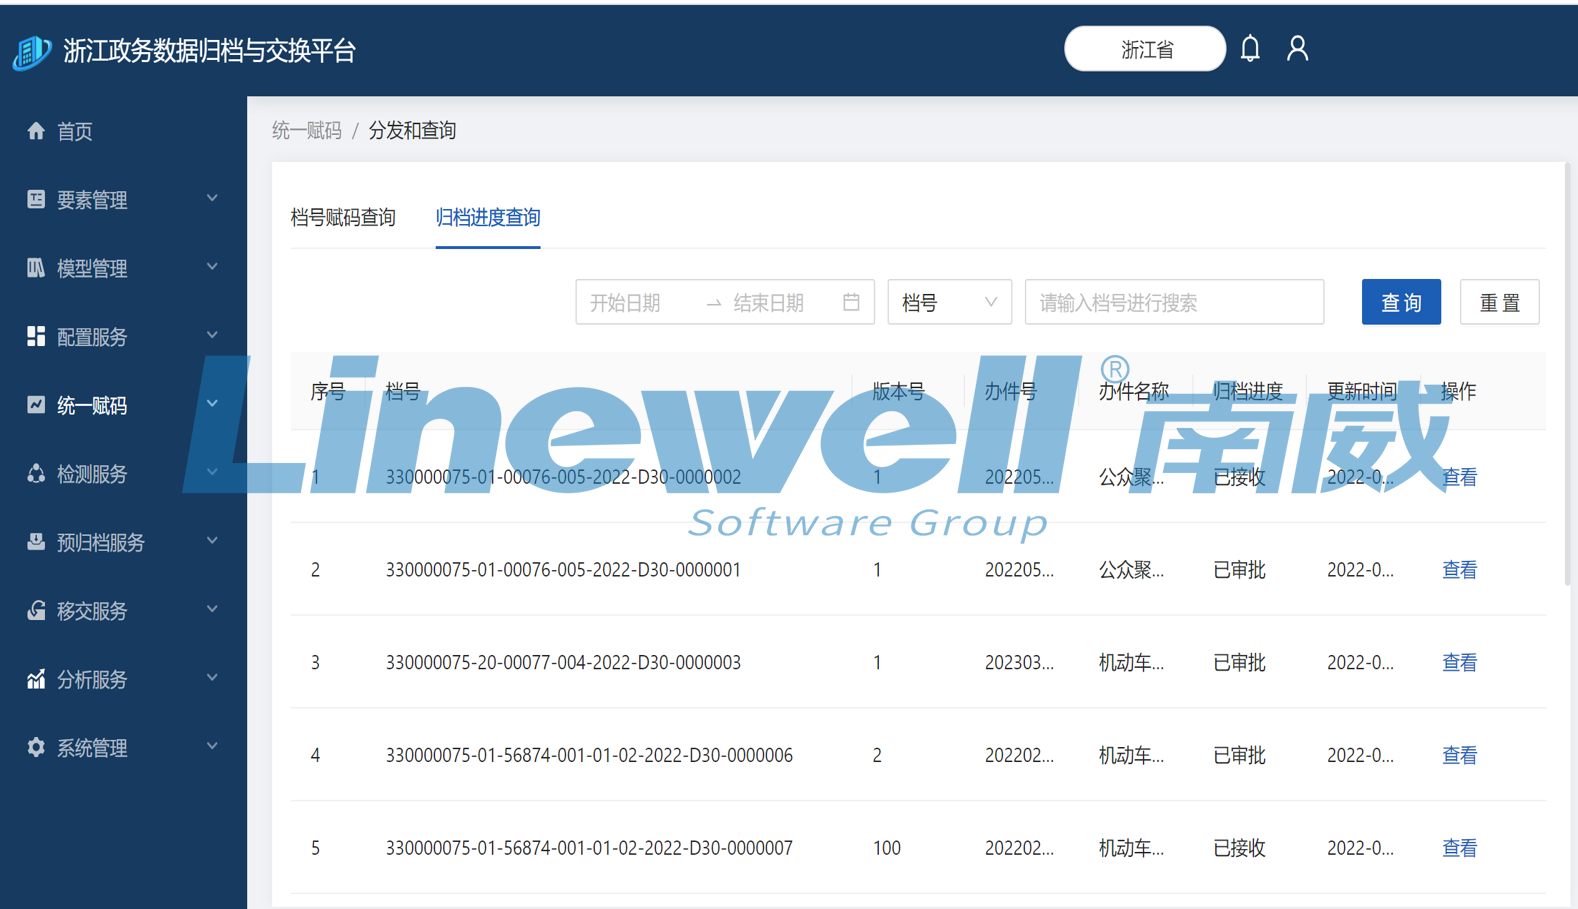Expand the 预归档服务 menu chevron

[x=212, y=541]
